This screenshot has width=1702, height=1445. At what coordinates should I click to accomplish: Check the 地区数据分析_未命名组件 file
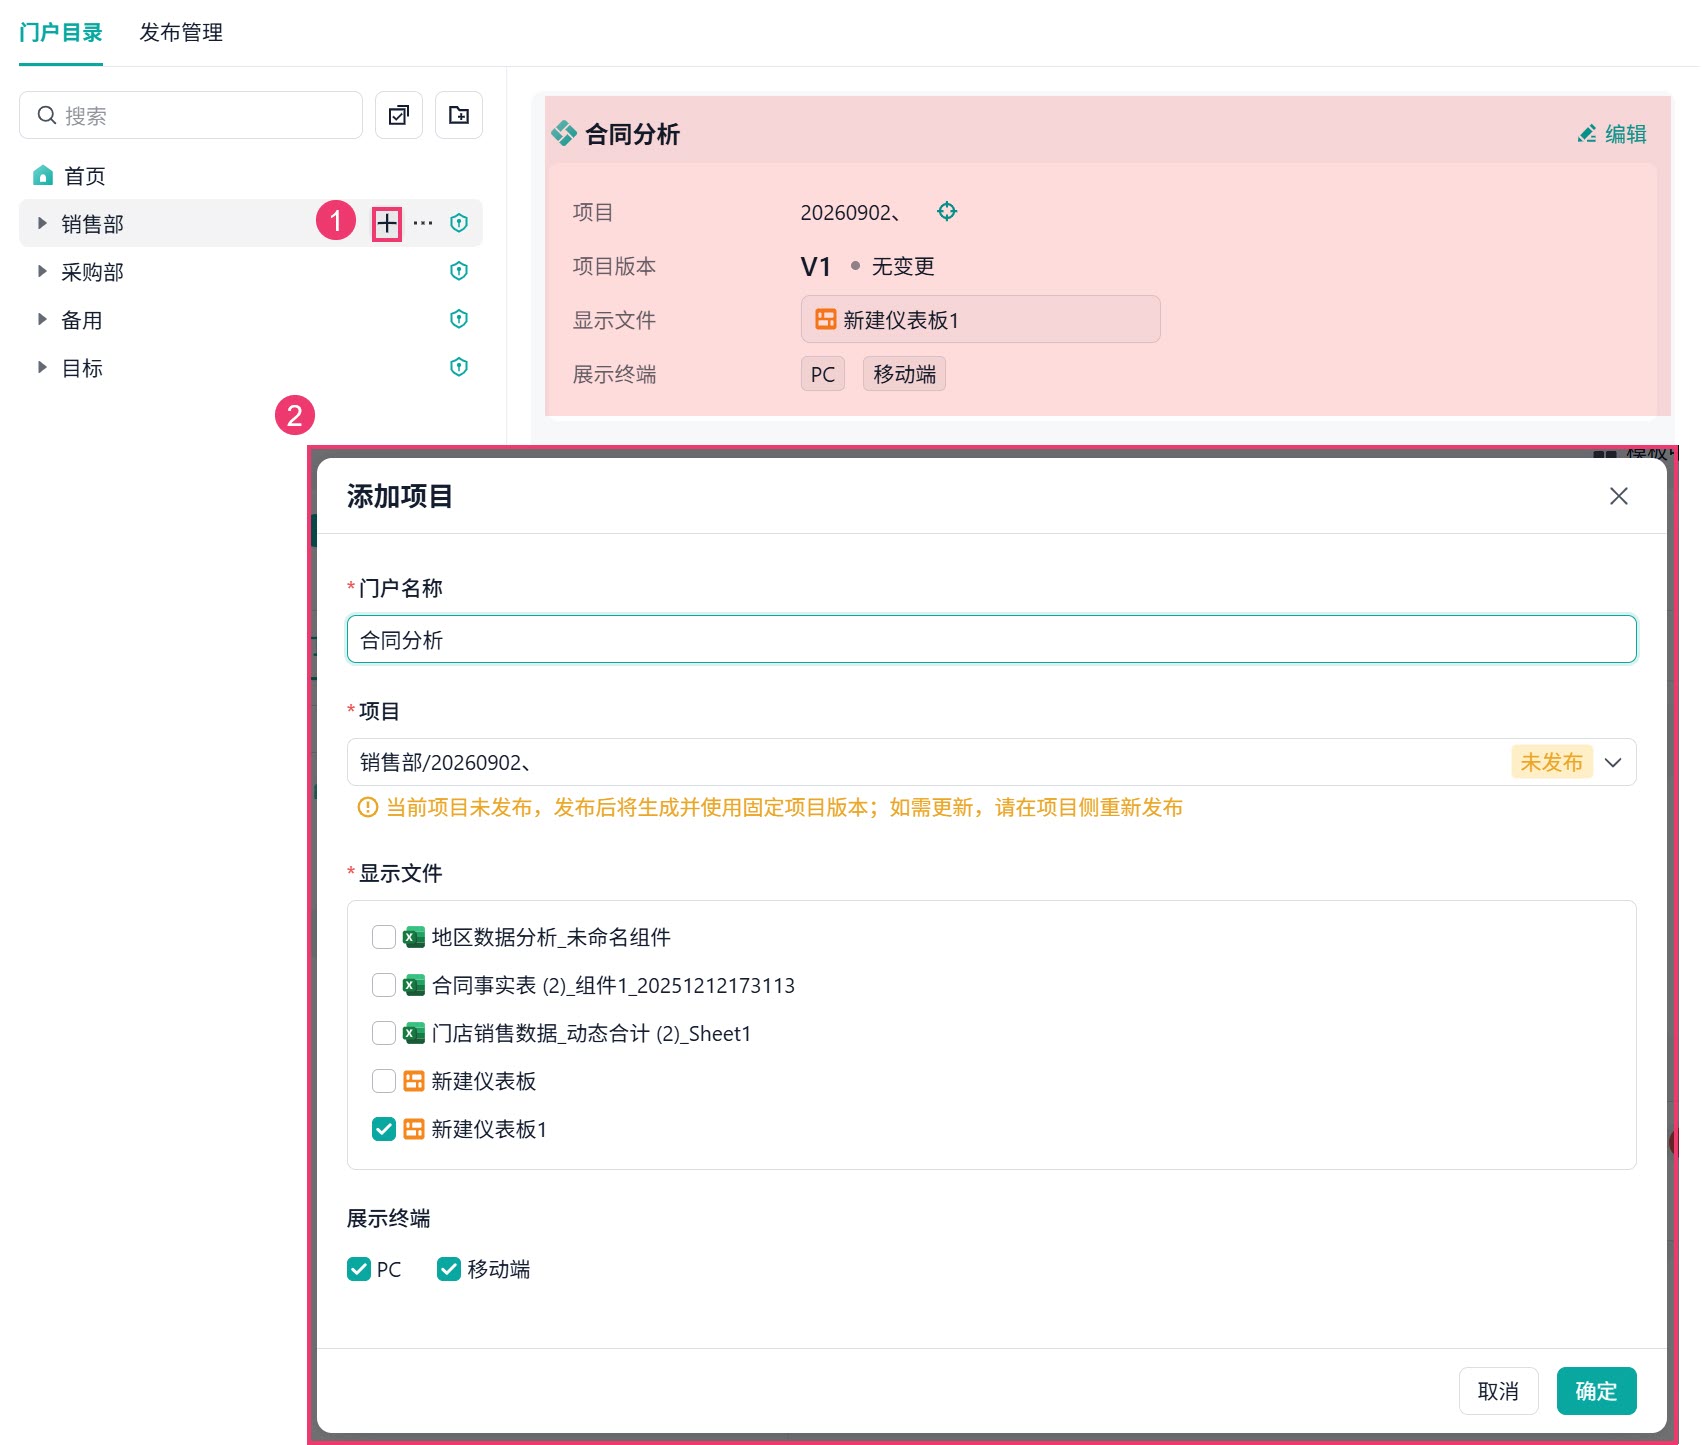[384, 937]
